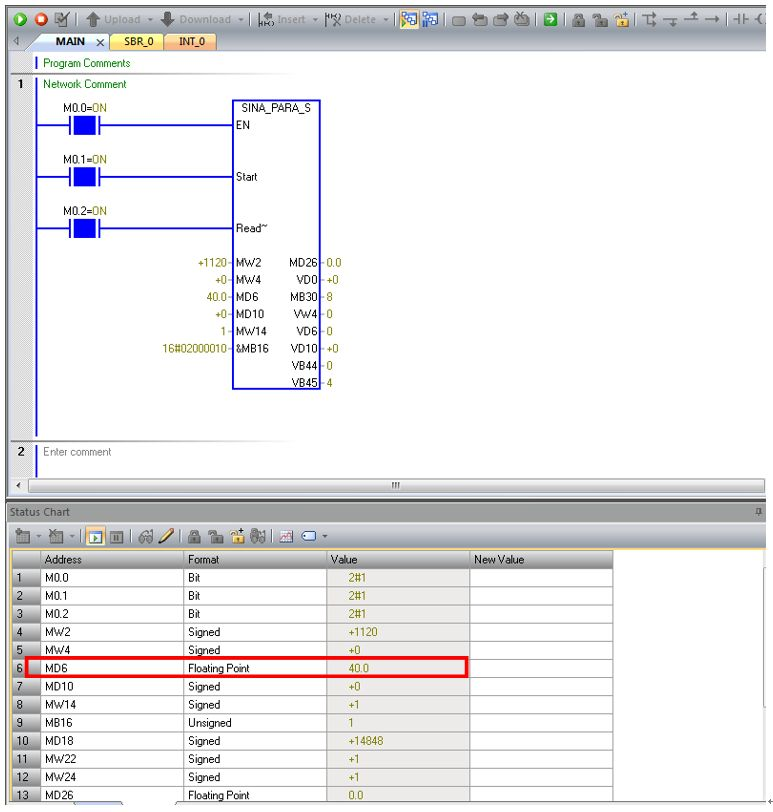
Task: Click the Delete toolbar button
Action: click(351, 20)
